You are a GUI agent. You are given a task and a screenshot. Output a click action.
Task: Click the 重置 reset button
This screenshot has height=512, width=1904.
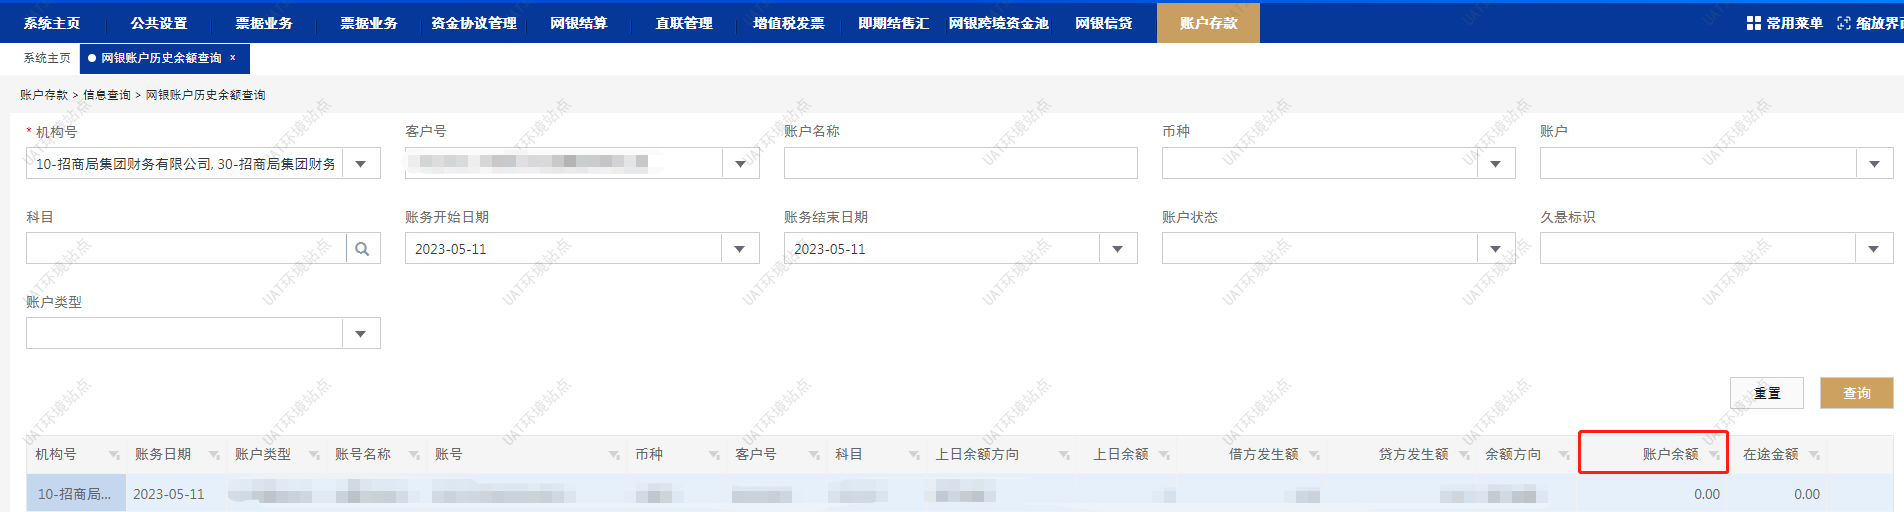(1766, 393)
